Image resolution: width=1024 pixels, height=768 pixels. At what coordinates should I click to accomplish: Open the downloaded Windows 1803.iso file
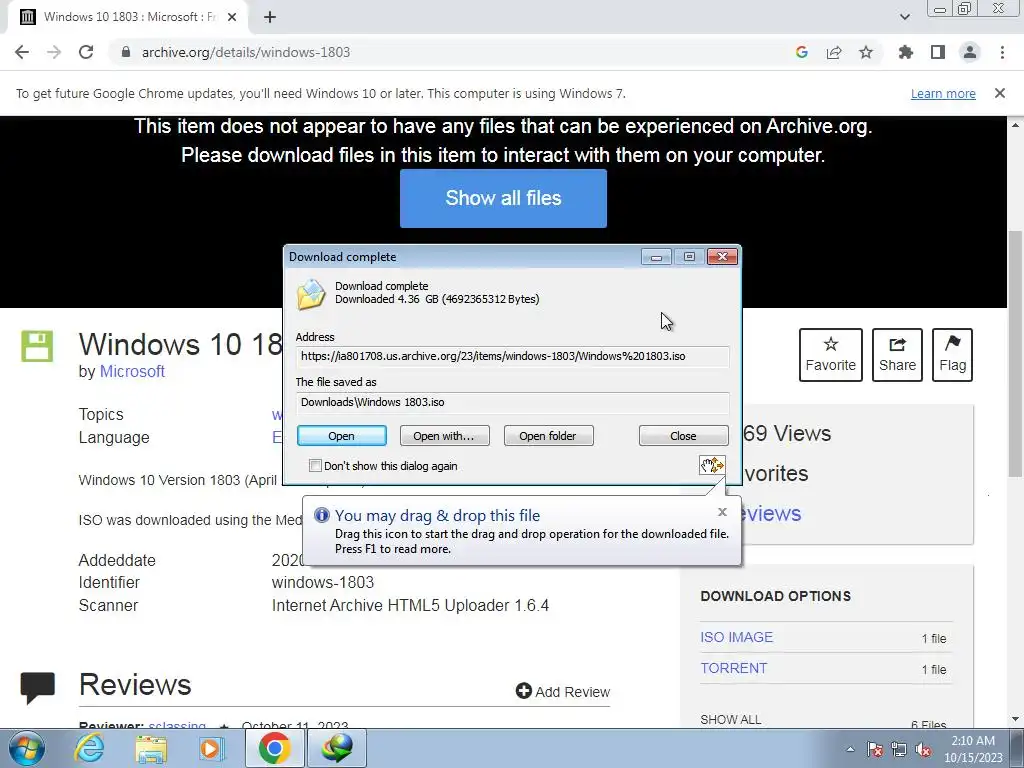tap(342, 436)
